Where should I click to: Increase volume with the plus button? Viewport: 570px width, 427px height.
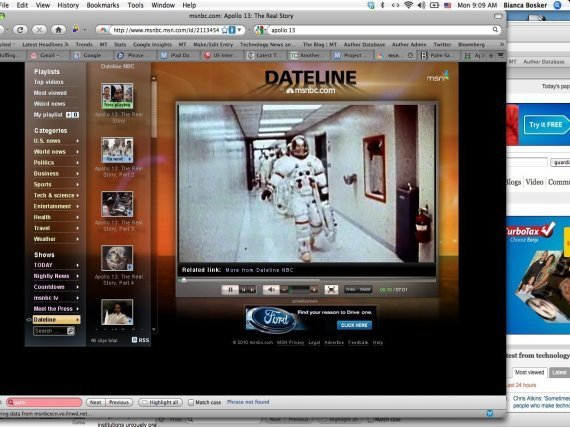tap(314, 290)
